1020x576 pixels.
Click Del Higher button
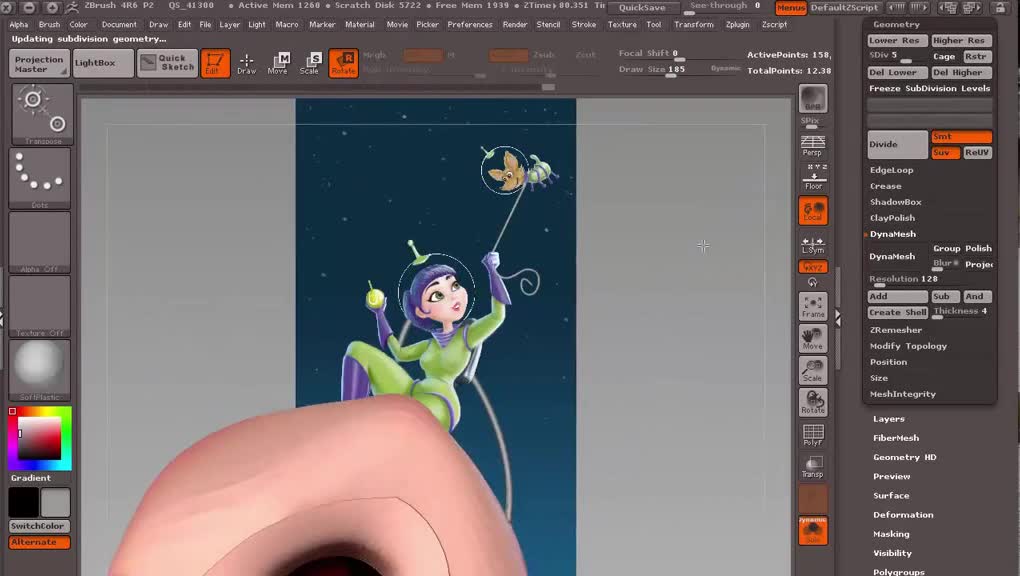click(x=961, y=72)
